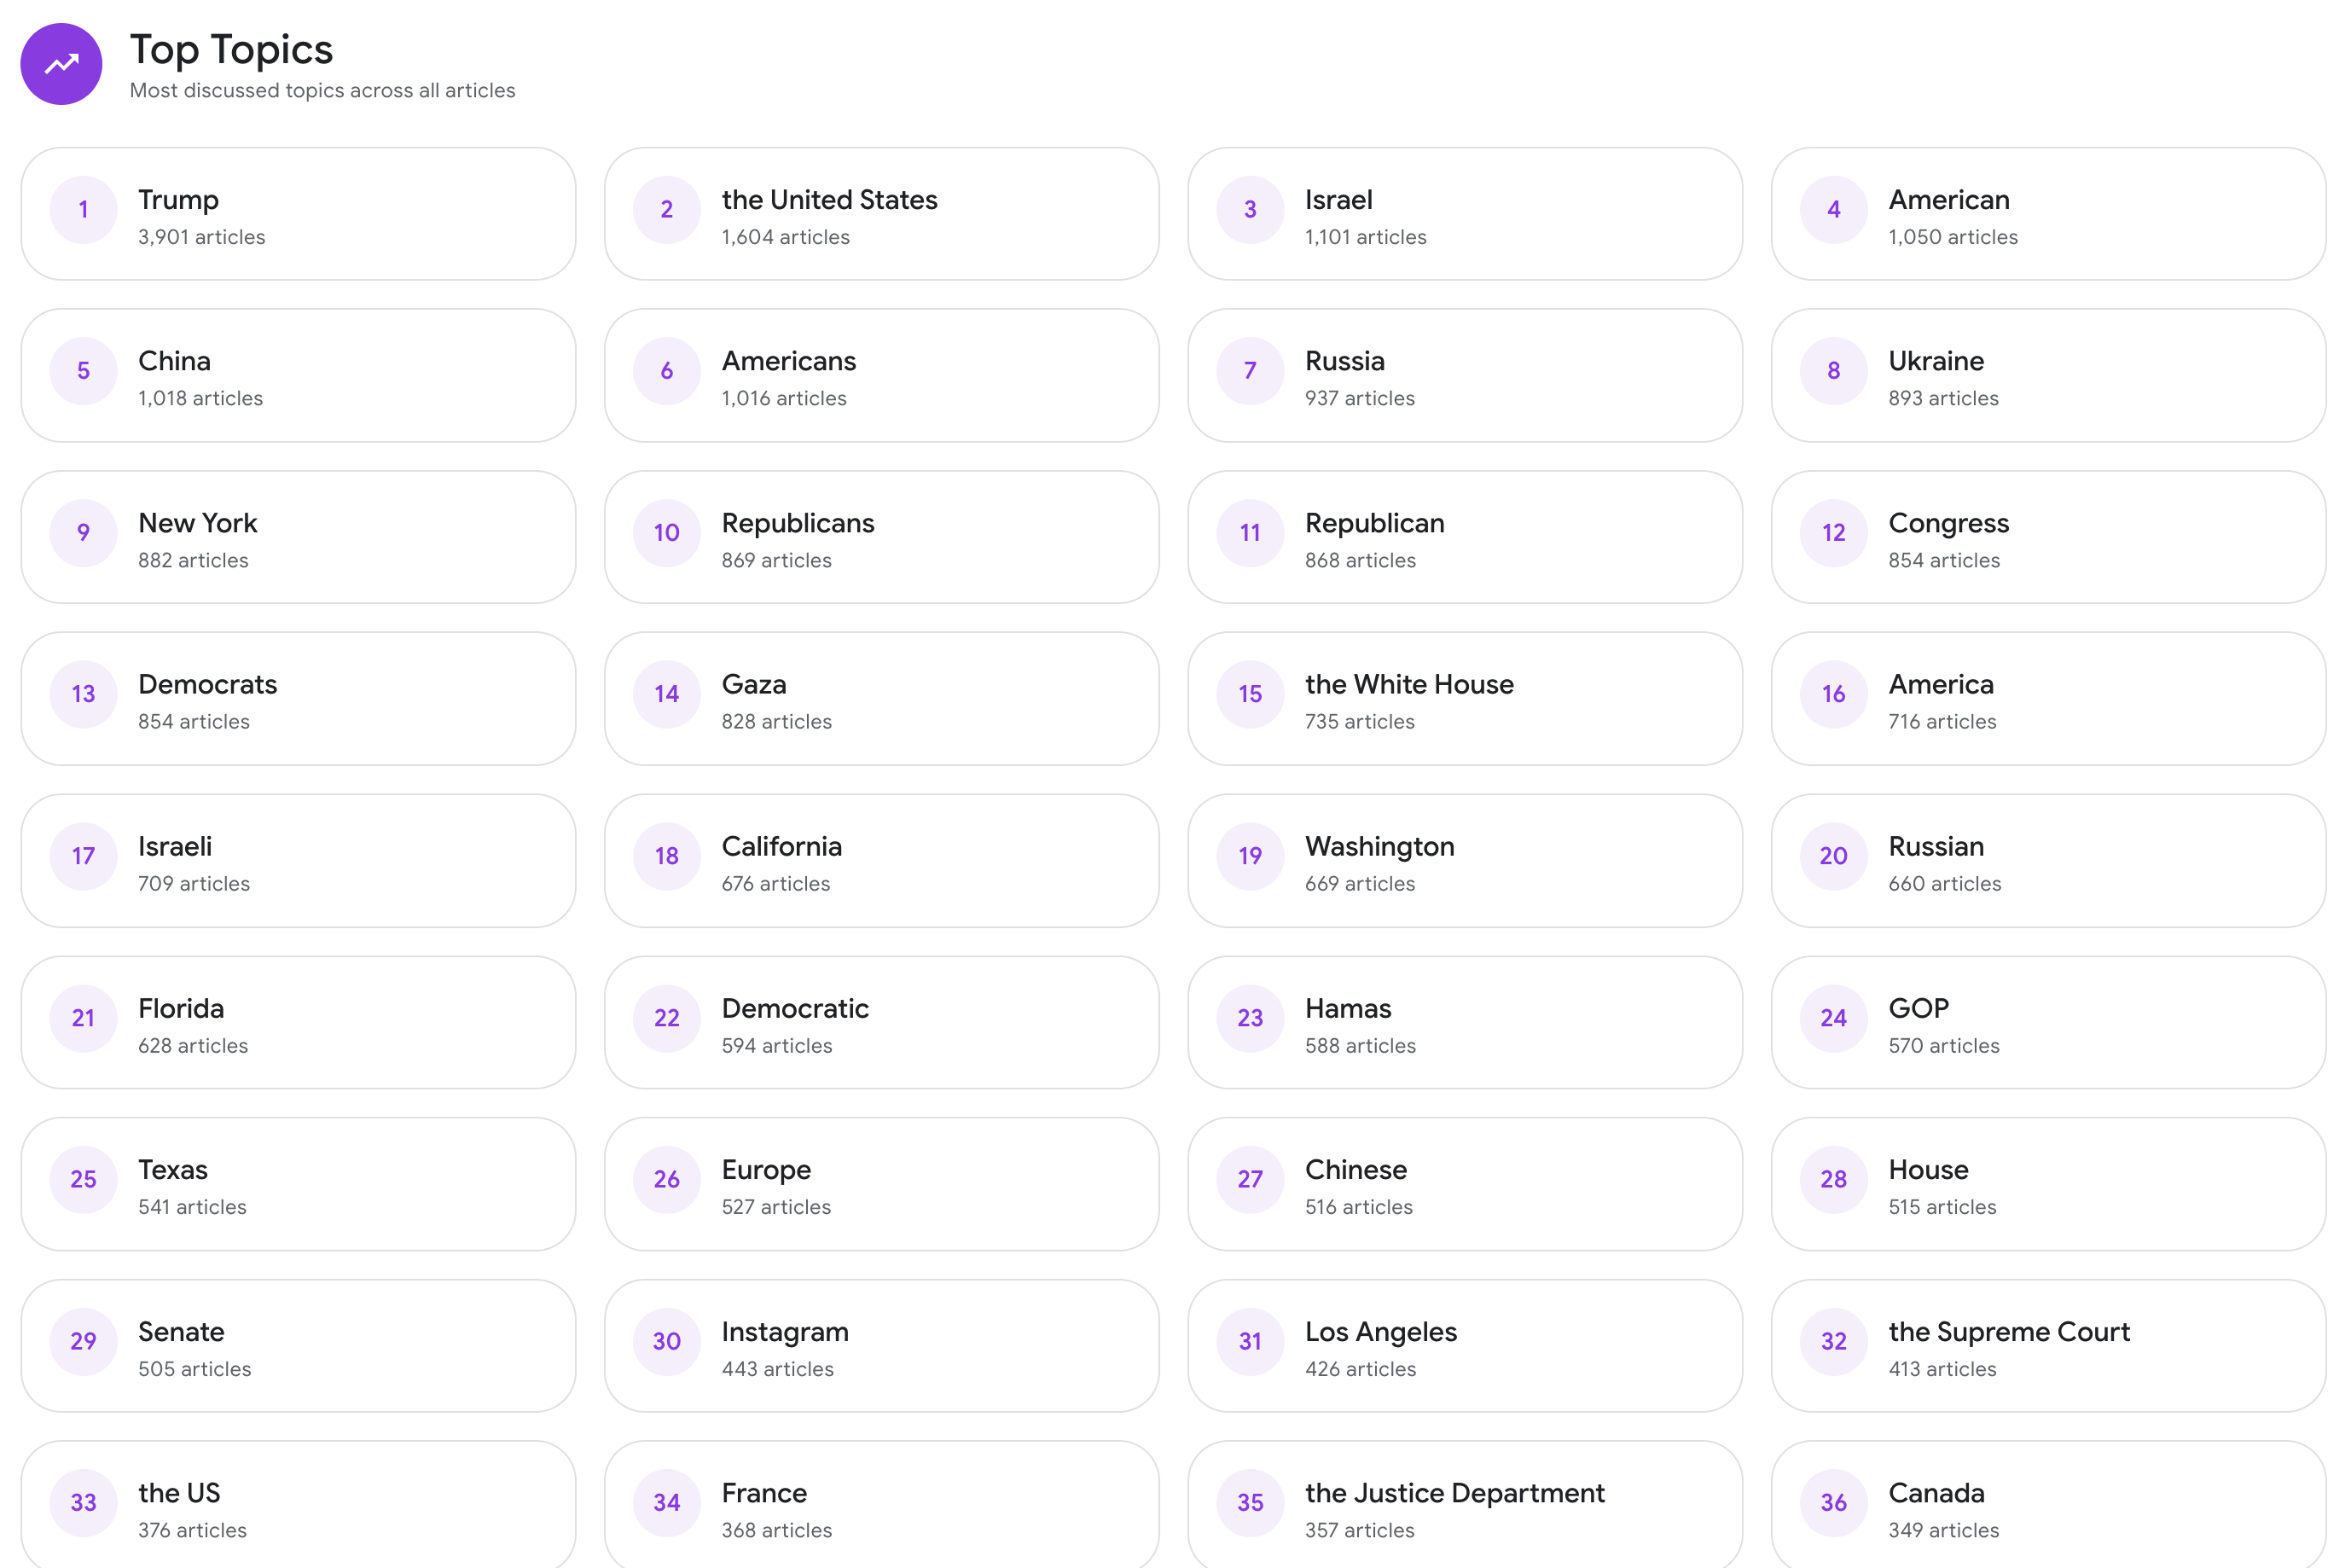Click the rank 14 badge beside Gaza
The height and width of the screenshot is (1568, 2351).
(666, 694)
